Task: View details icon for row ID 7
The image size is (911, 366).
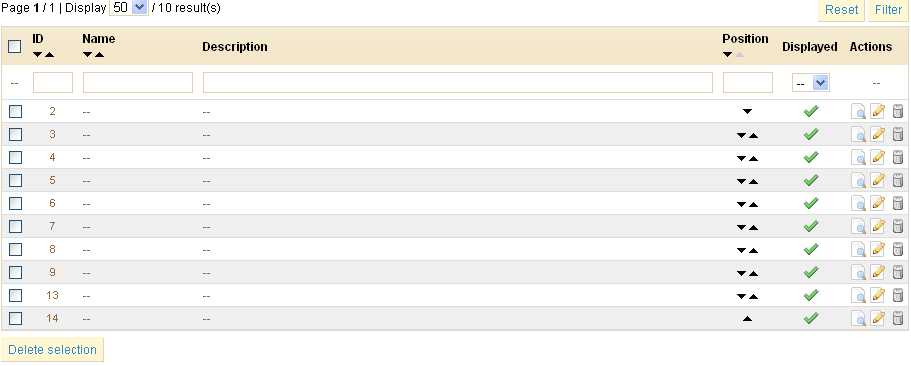Action: pyautogui.click(x=858, y=226)
